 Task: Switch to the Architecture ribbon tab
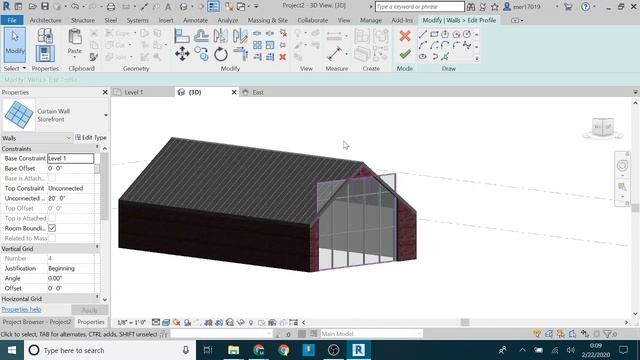click(x=45, y=20)
